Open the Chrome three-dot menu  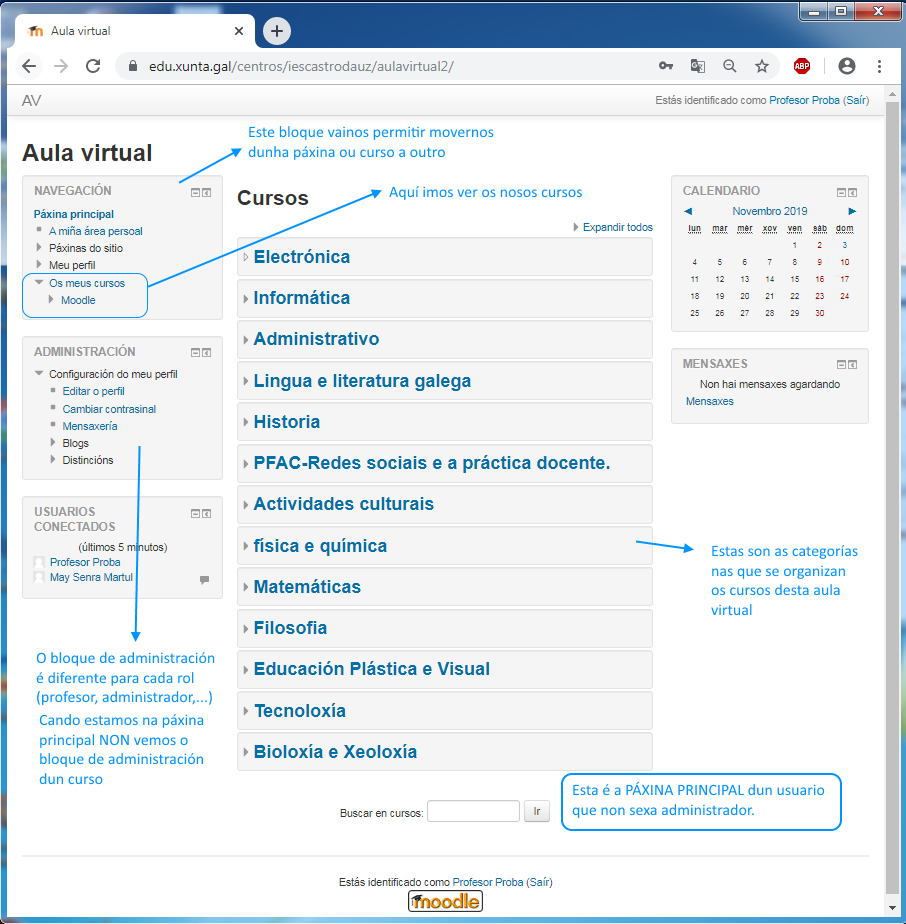(x=879, y=65)
